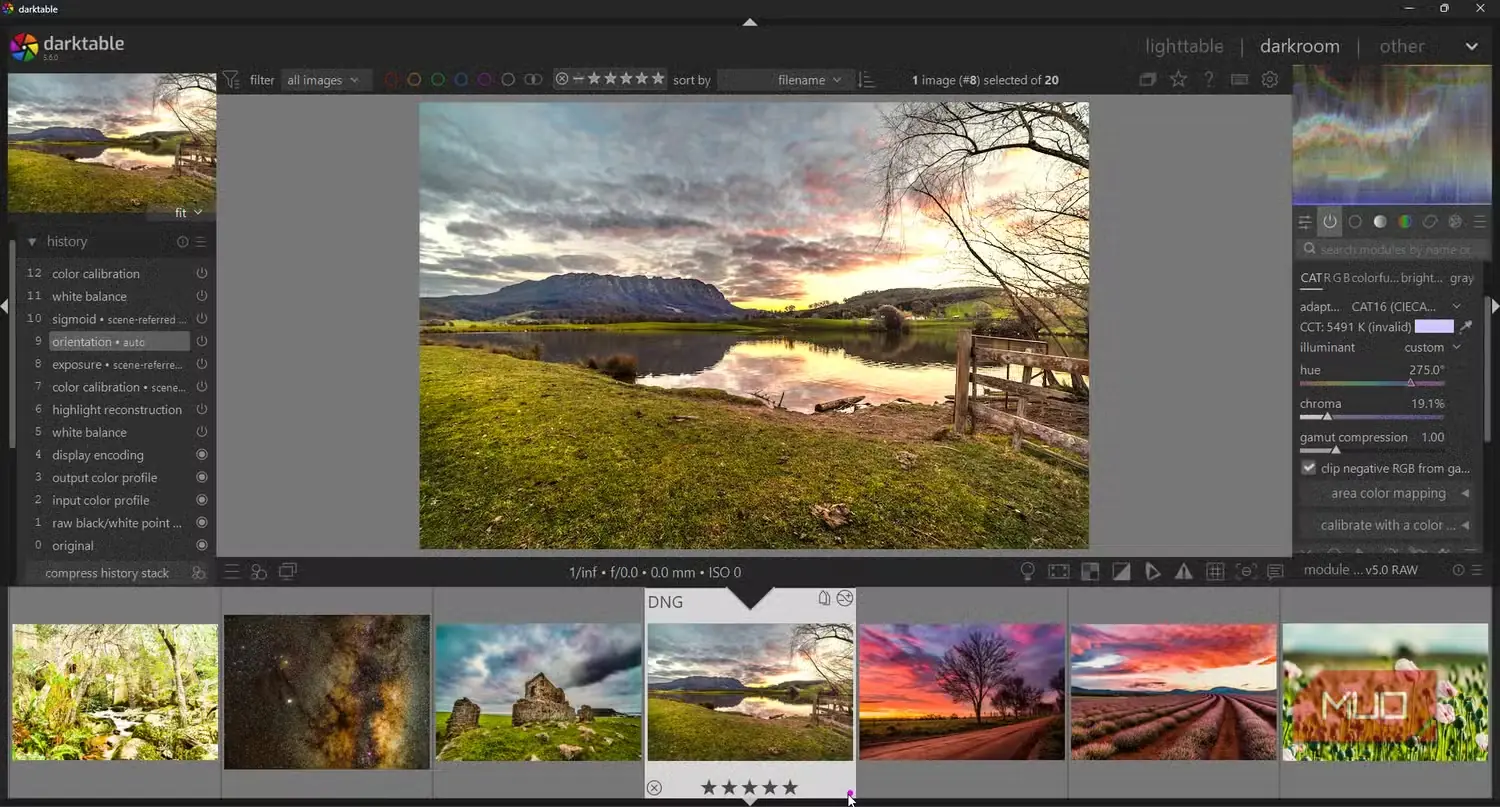Open global preferences gear icon
1500x807 pixels.
pyautogui.click(x=1270, y=80)
